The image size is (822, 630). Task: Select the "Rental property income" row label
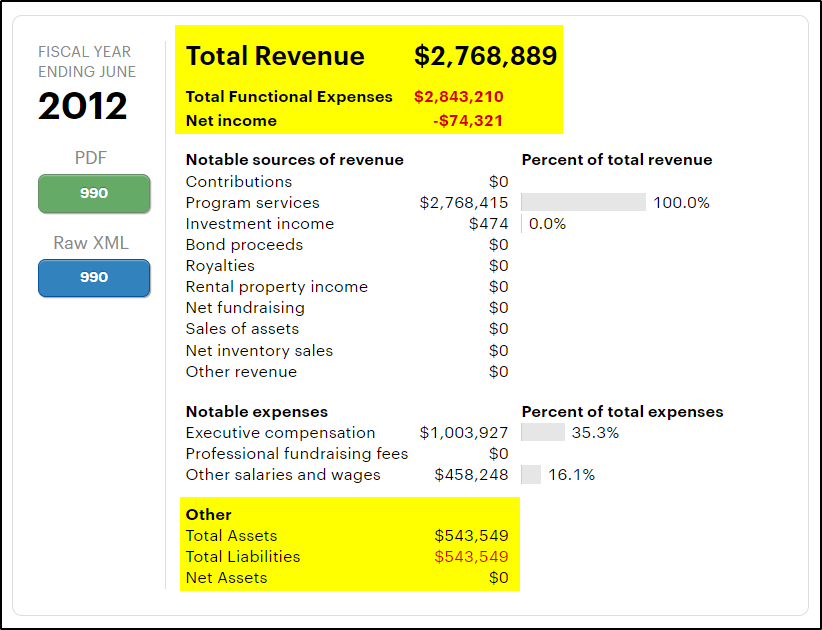click(x=277, y=287)
